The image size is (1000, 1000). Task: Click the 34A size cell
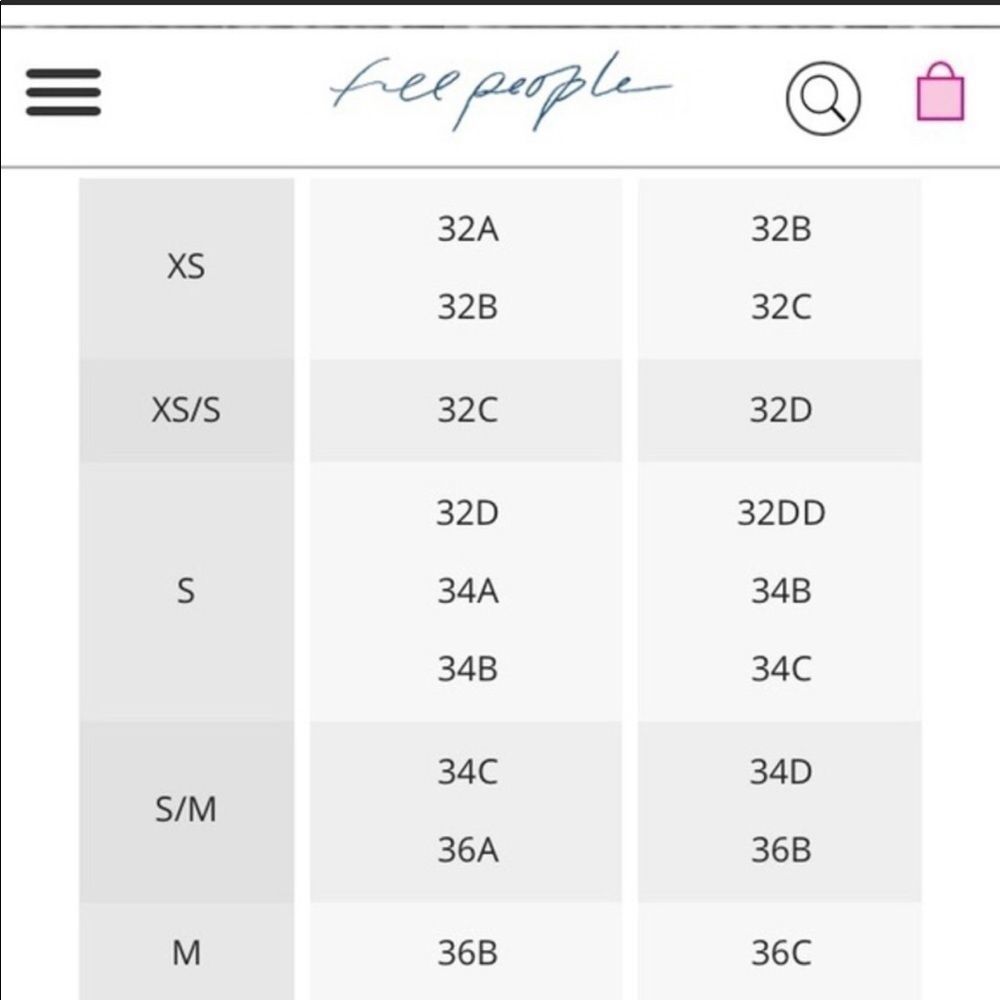click(467, 591)
